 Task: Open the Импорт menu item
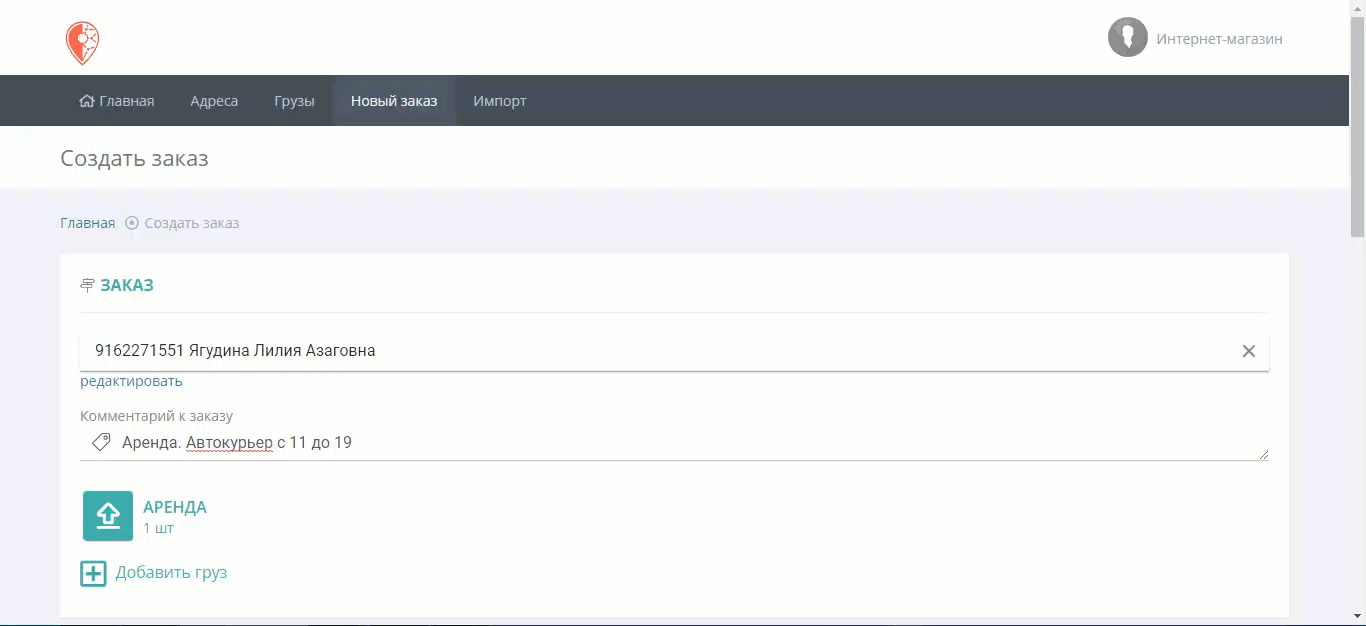coord(500,101)
